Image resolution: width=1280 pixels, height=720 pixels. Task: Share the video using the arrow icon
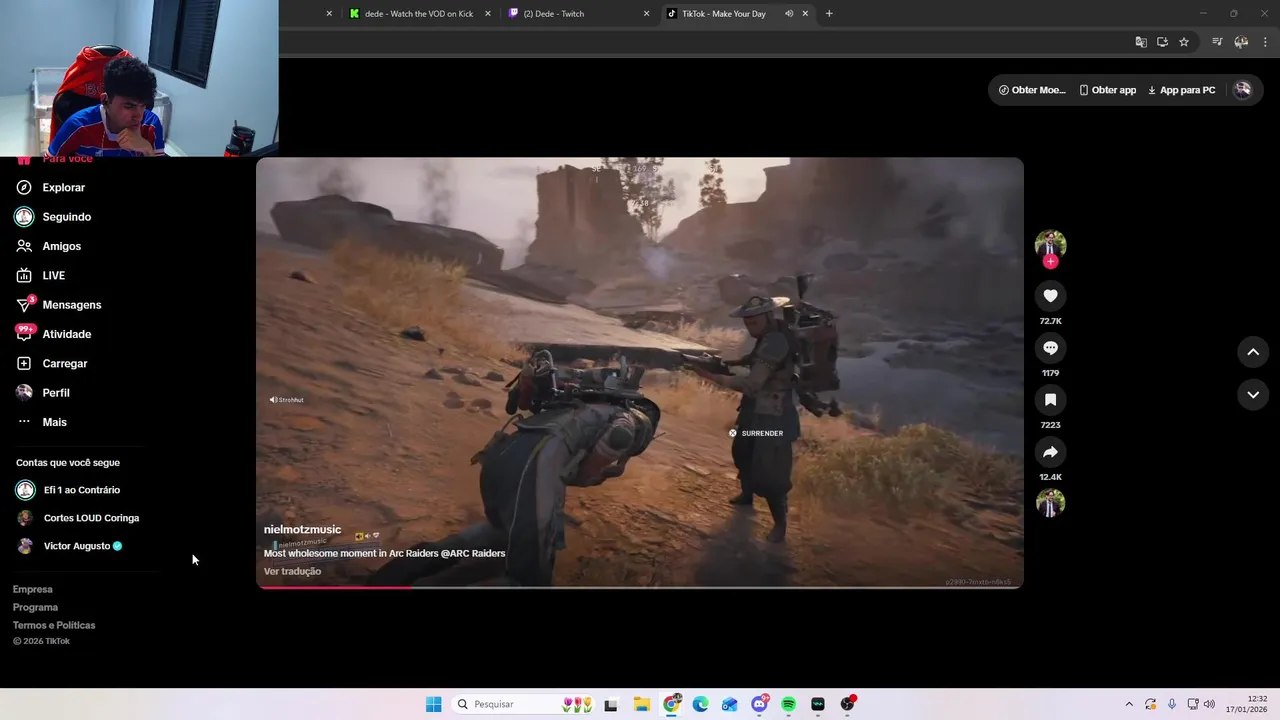point(1050,452)
